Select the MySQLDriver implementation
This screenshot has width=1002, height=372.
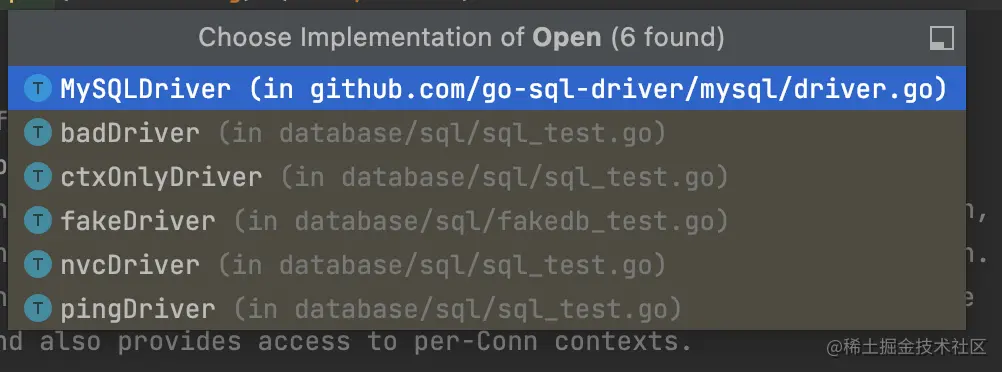coord(486,88)
